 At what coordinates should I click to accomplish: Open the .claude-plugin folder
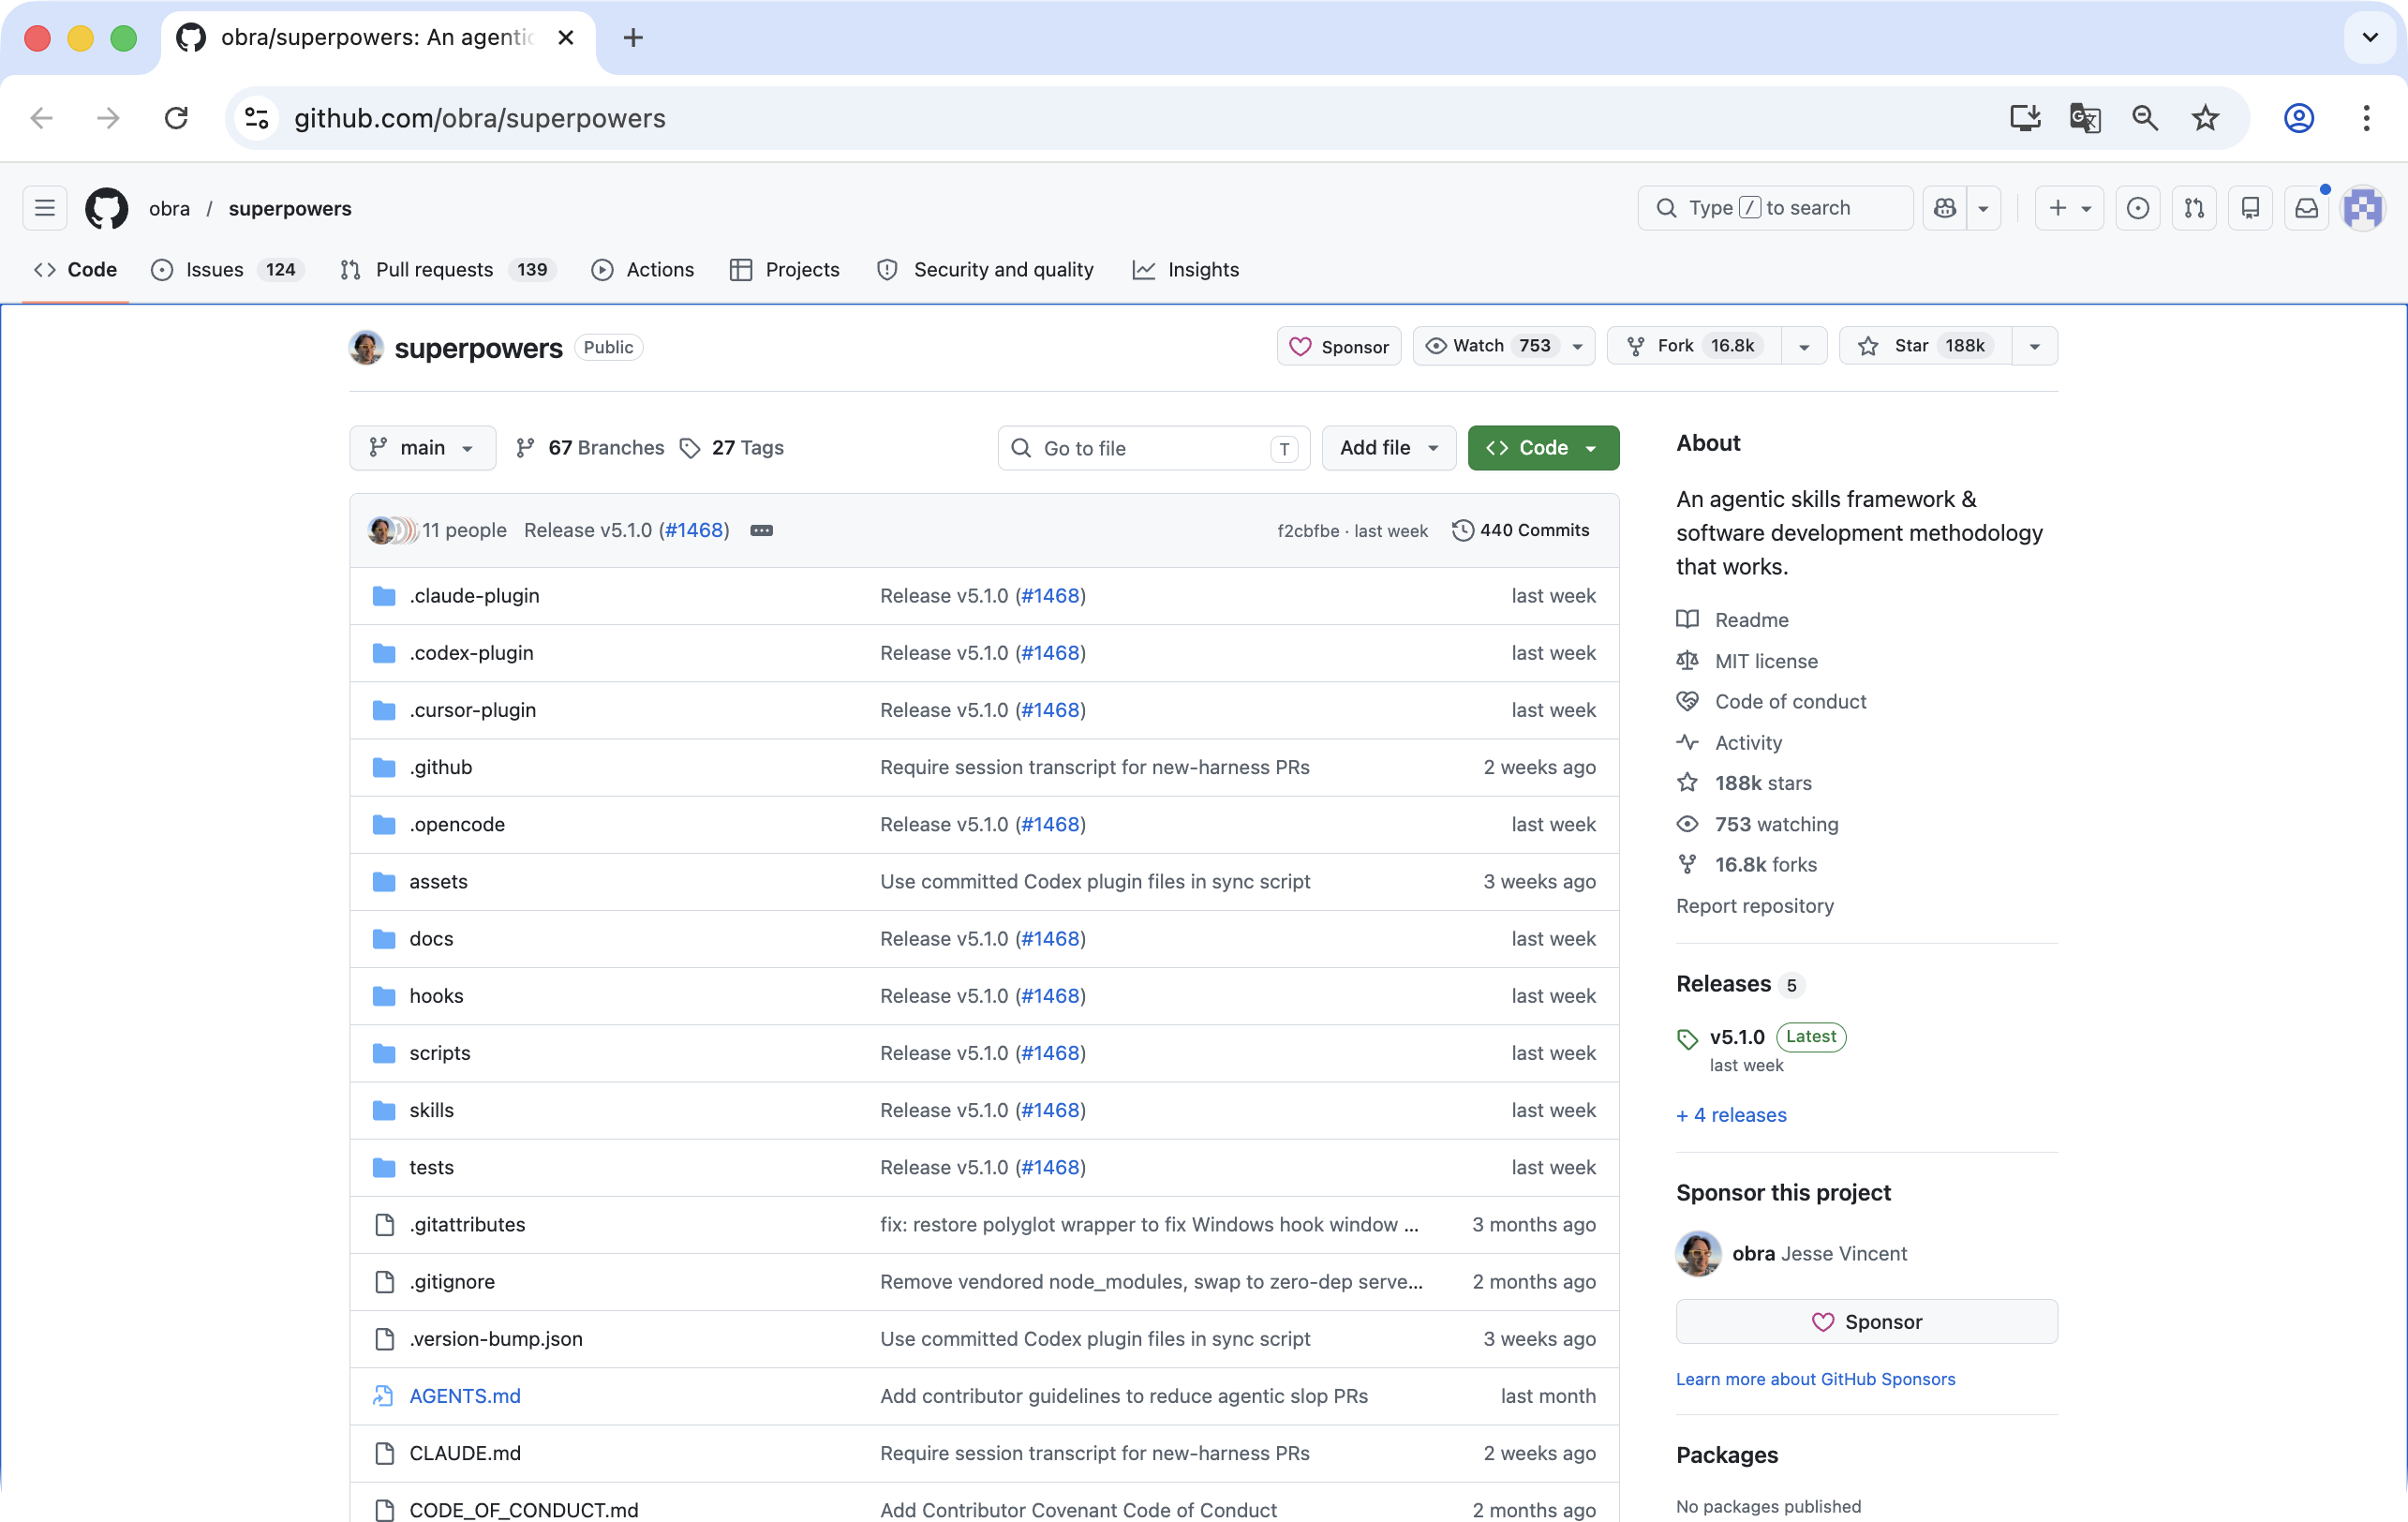[474, 596]
